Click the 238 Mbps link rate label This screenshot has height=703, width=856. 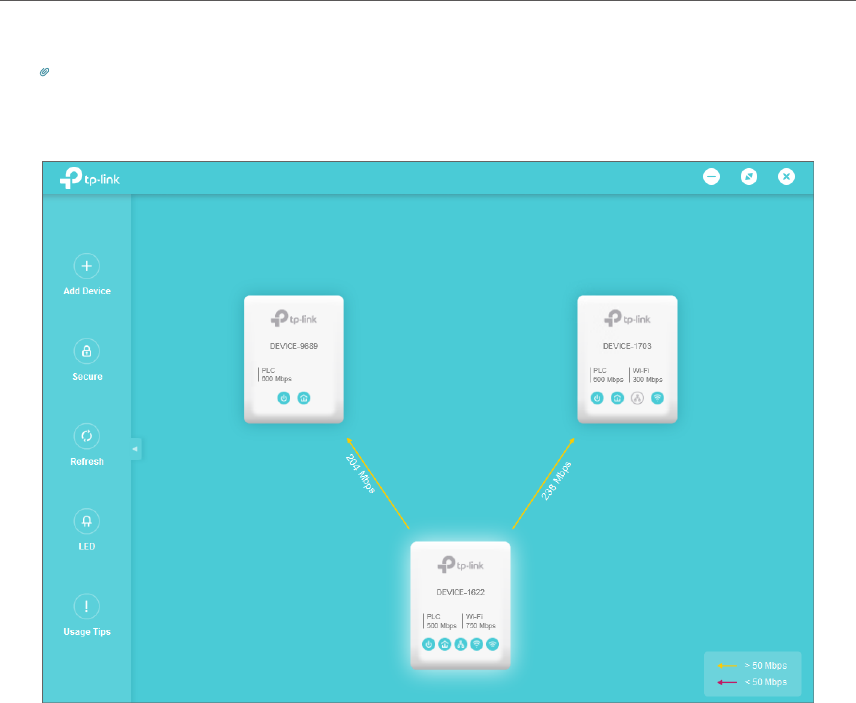pos(556,481)
